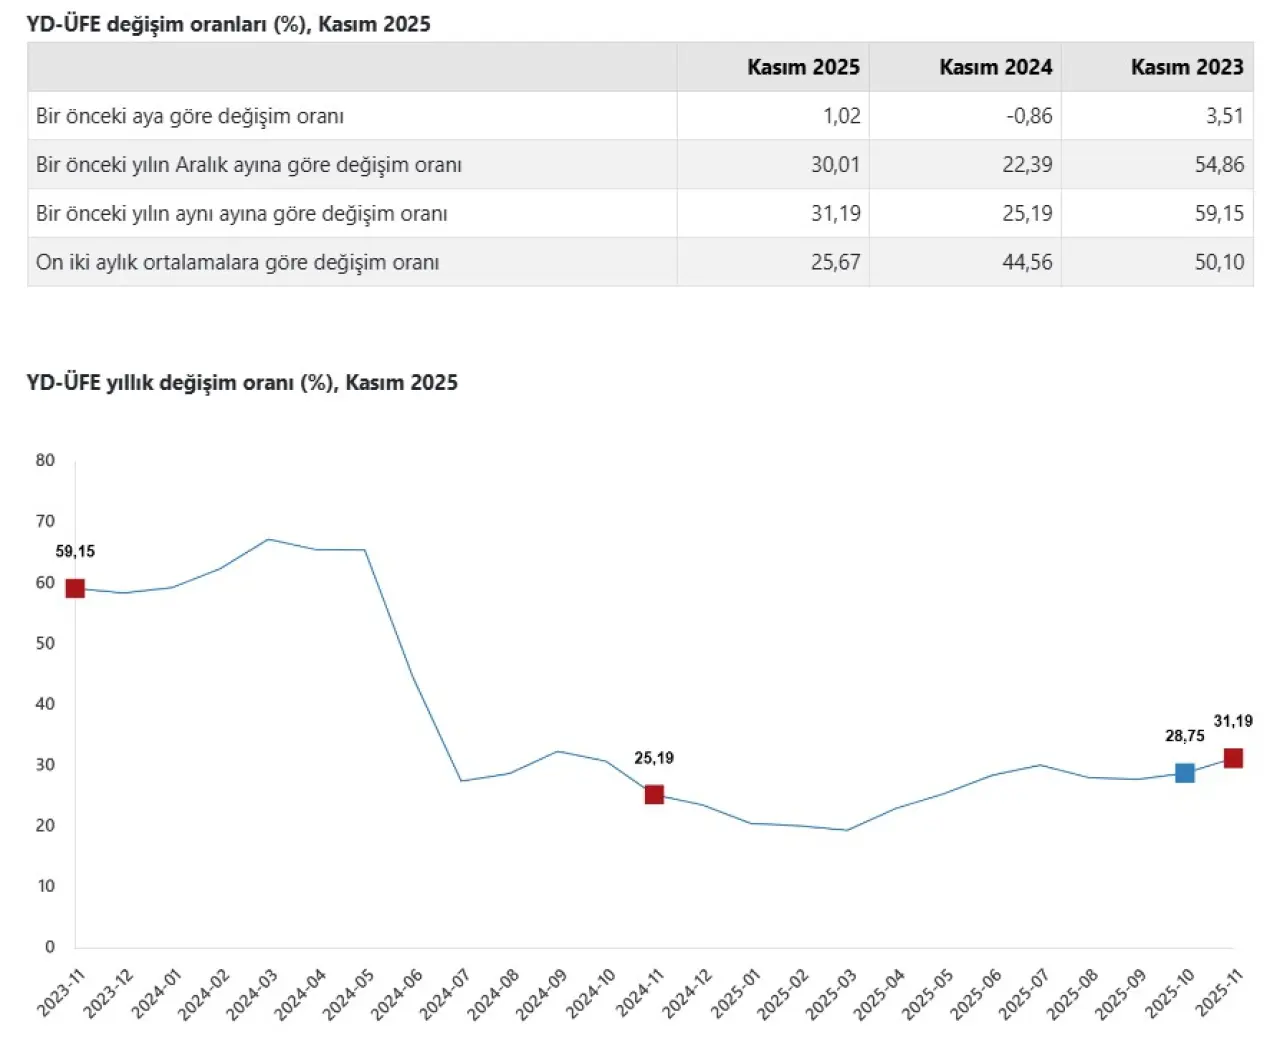Click the chart title 'YD-ÜFE yıllık değişim oranı'
Viewport: 1280px width, 1048px height.
pos(242,382)
